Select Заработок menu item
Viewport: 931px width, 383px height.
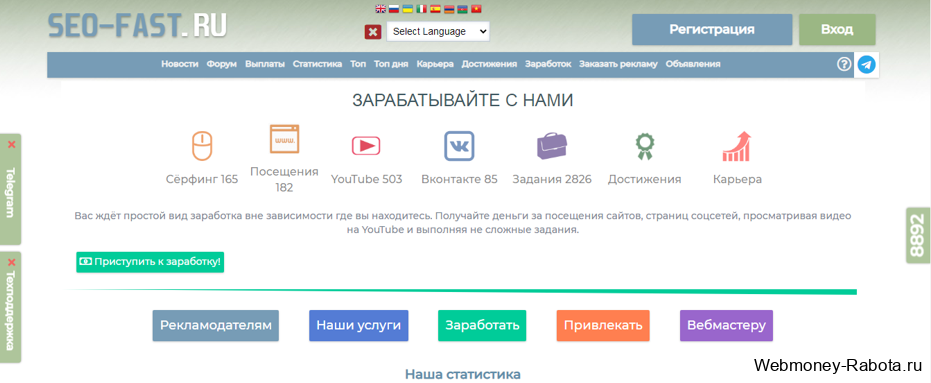(x=548, y=64)
